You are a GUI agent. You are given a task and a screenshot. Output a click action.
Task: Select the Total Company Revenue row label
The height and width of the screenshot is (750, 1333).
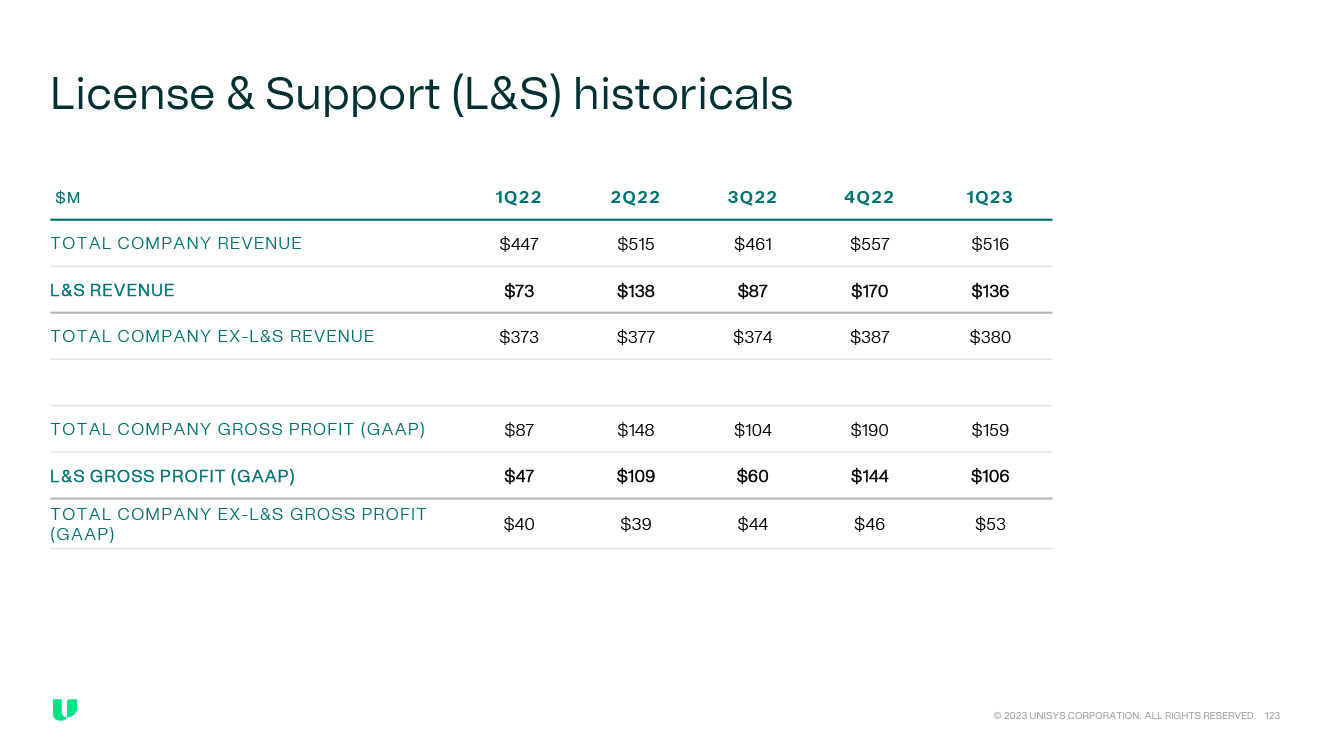176,243
